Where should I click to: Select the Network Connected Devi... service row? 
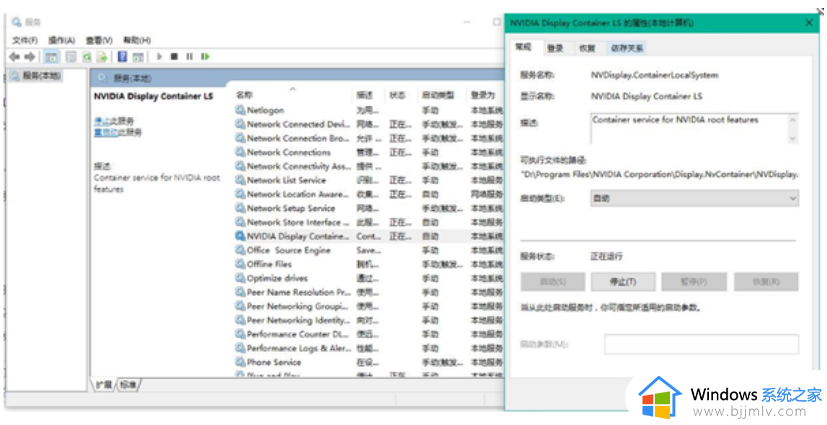coord(369,124)
